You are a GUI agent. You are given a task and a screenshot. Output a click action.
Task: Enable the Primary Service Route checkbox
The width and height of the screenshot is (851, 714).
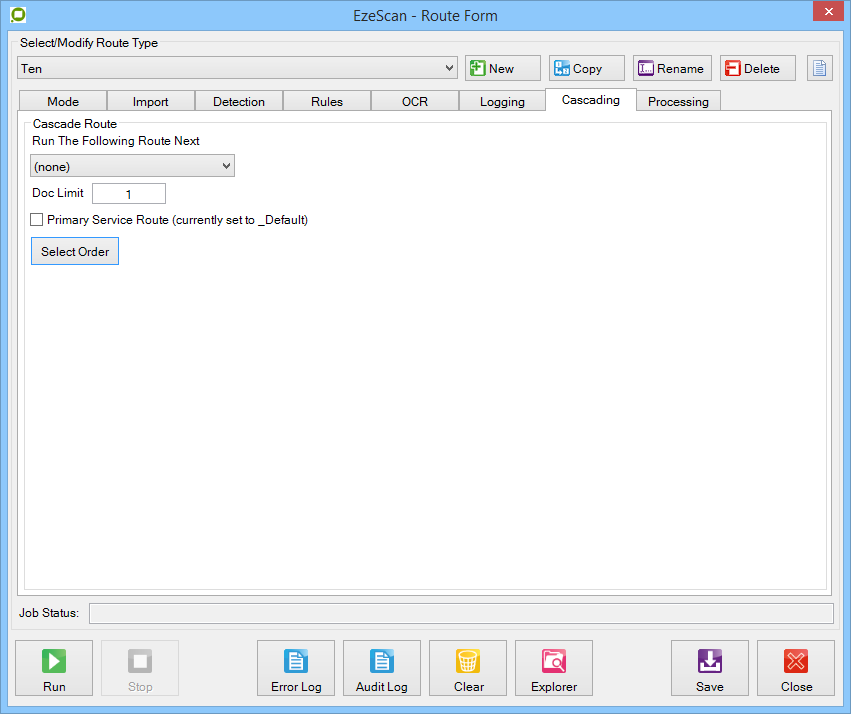37,220
